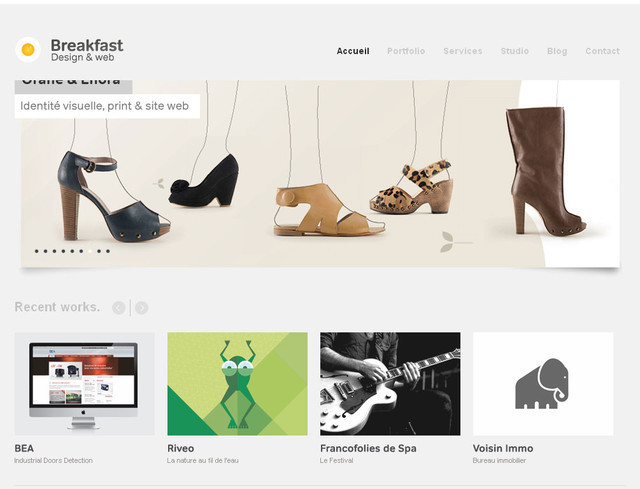
Task: Click the Riveo project title link
Action: tap(181, 448)
